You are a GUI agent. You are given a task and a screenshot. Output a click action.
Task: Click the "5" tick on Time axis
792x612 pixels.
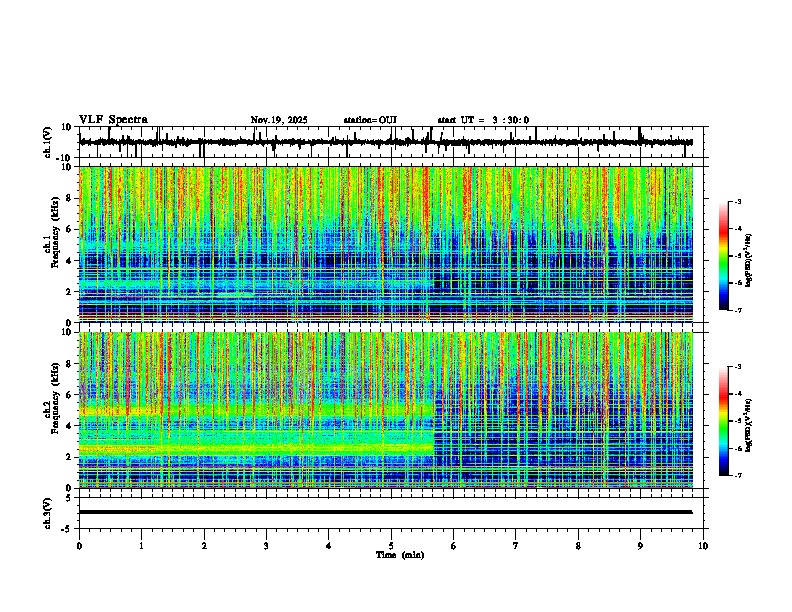tap(391, 546)
